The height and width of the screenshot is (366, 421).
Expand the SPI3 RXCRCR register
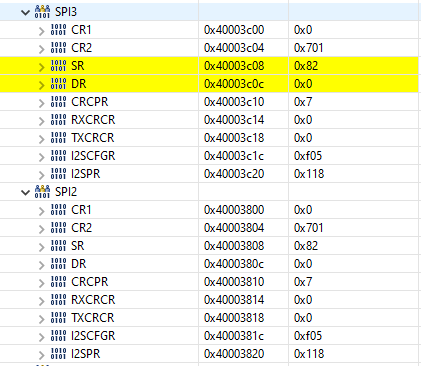[x=41, y=121]
